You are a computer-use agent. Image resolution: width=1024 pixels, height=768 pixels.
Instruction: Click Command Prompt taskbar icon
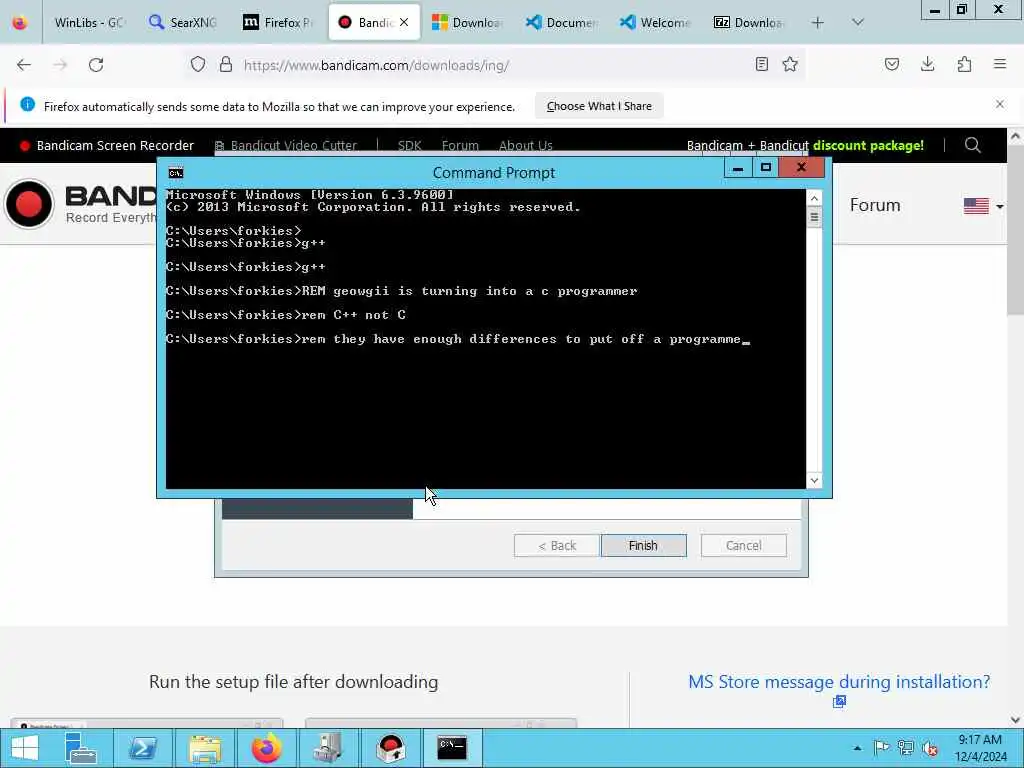(x=452, y=747)
